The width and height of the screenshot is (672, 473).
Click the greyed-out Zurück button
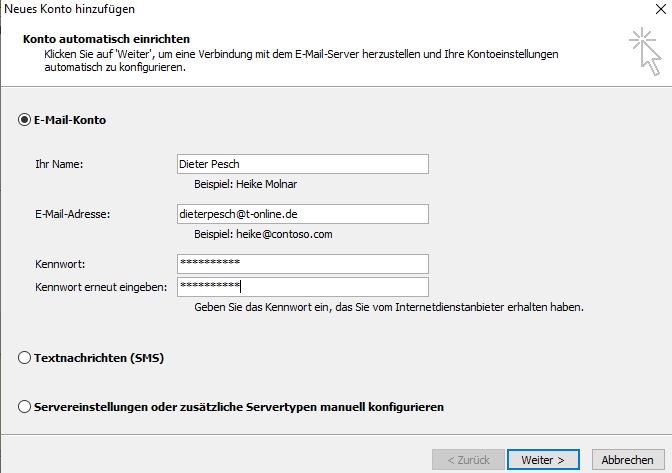pos(468,460)
